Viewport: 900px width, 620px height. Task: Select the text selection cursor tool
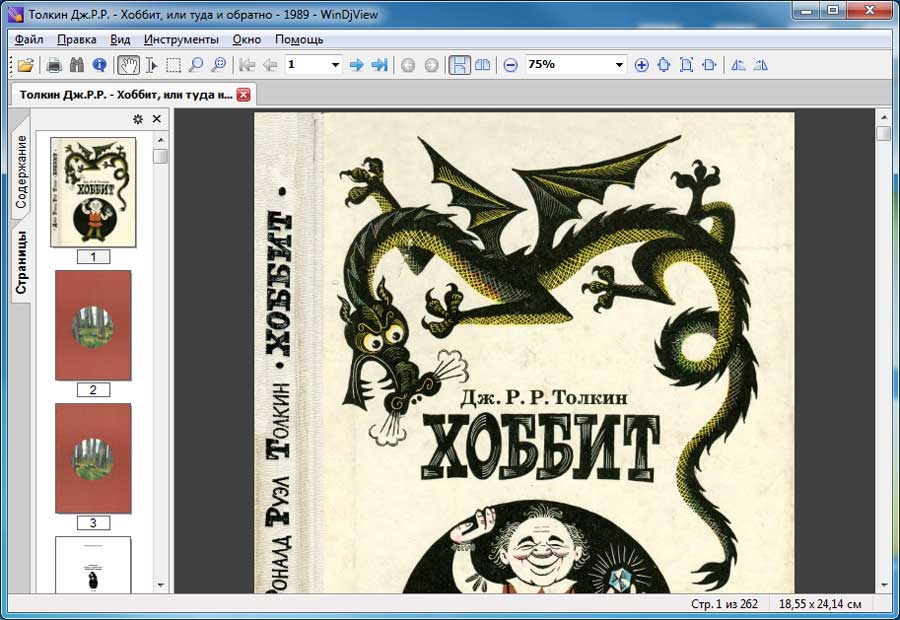click(x=151, y=65)
